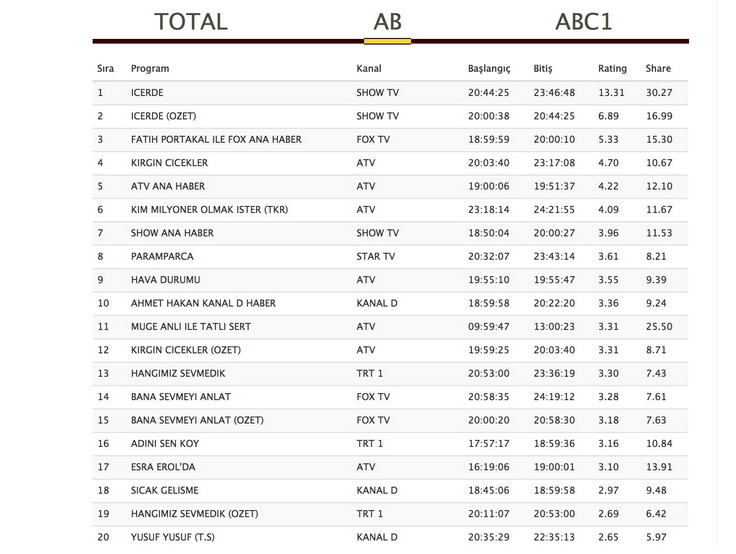This screenshot has width=736, height=554.
Task: Click the Share column header
Action: coord(658,69)
